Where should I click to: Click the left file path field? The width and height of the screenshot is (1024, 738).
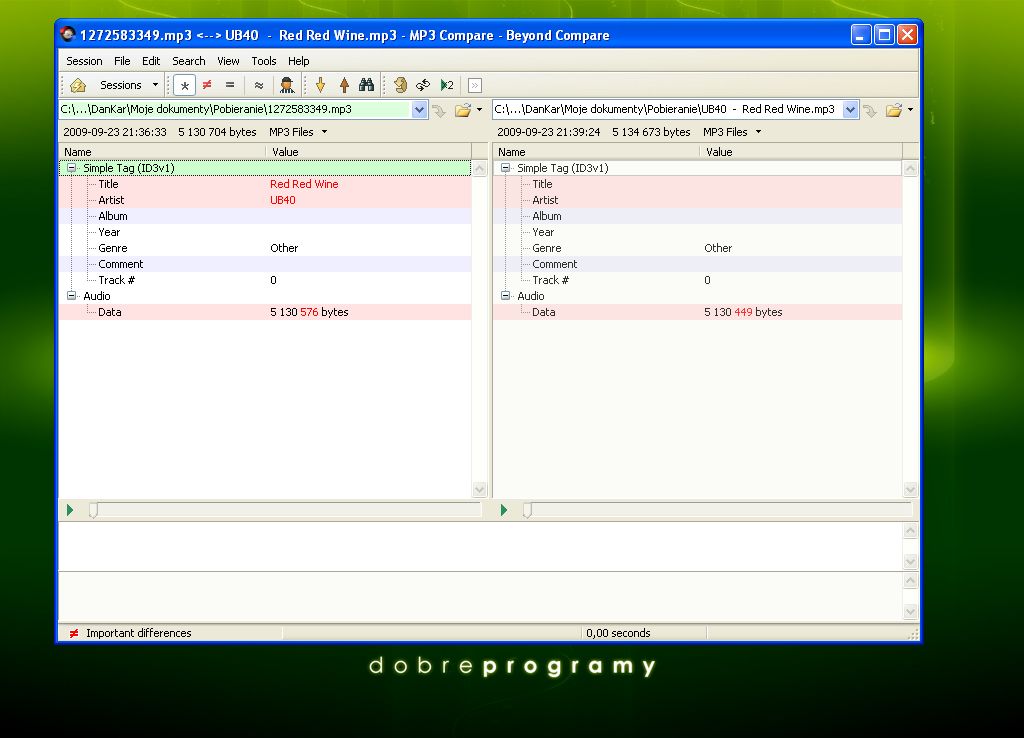pyautogui.click(x=234, y=109)
